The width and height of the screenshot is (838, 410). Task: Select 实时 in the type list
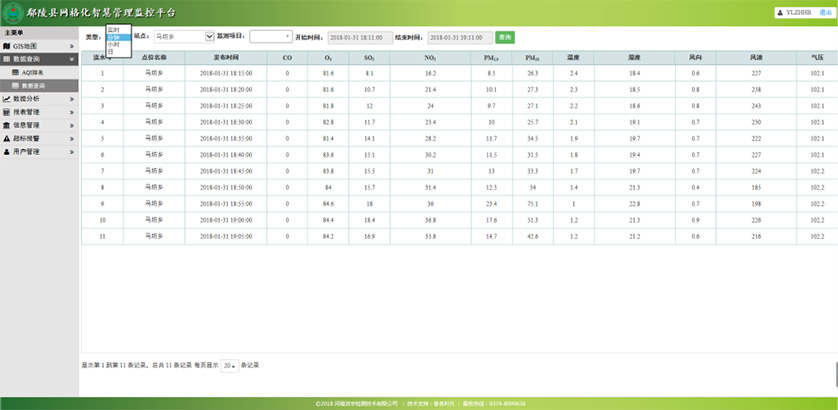pos(118,29)
